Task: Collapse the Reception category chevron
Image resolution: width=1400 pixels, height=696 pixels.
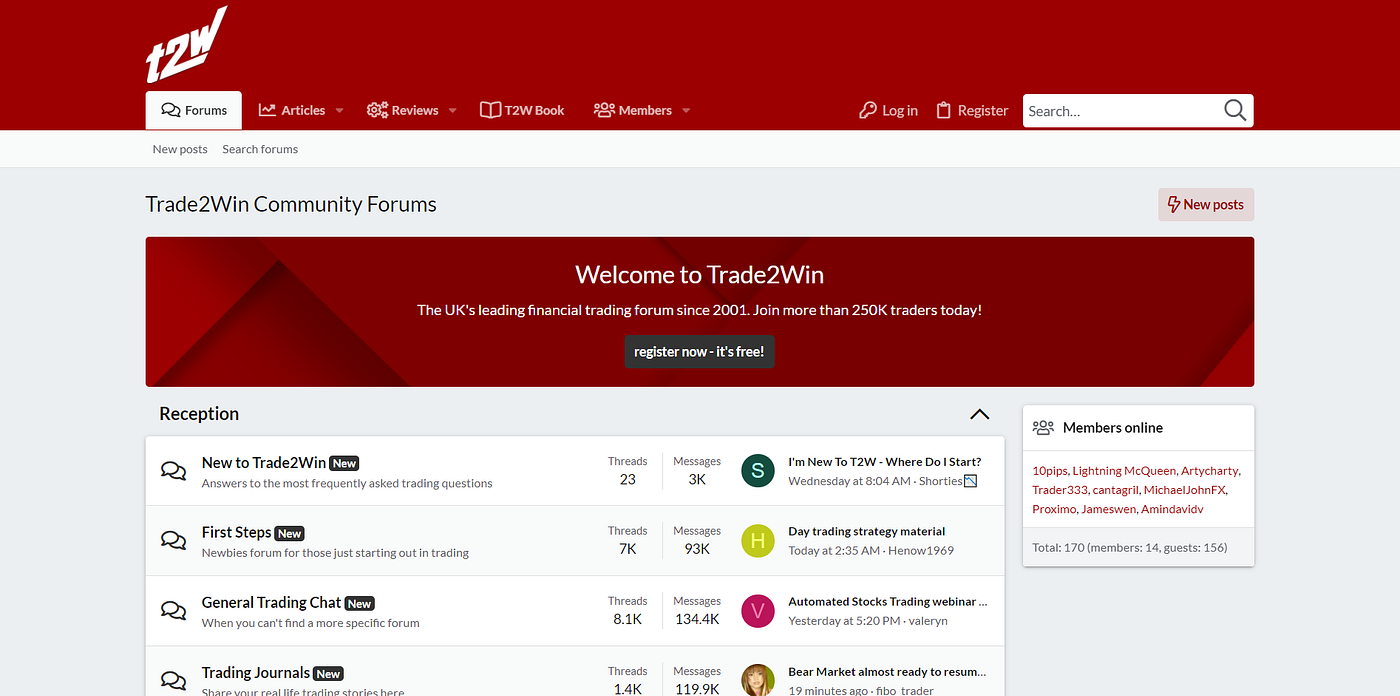Action: (x=979, y=414)
